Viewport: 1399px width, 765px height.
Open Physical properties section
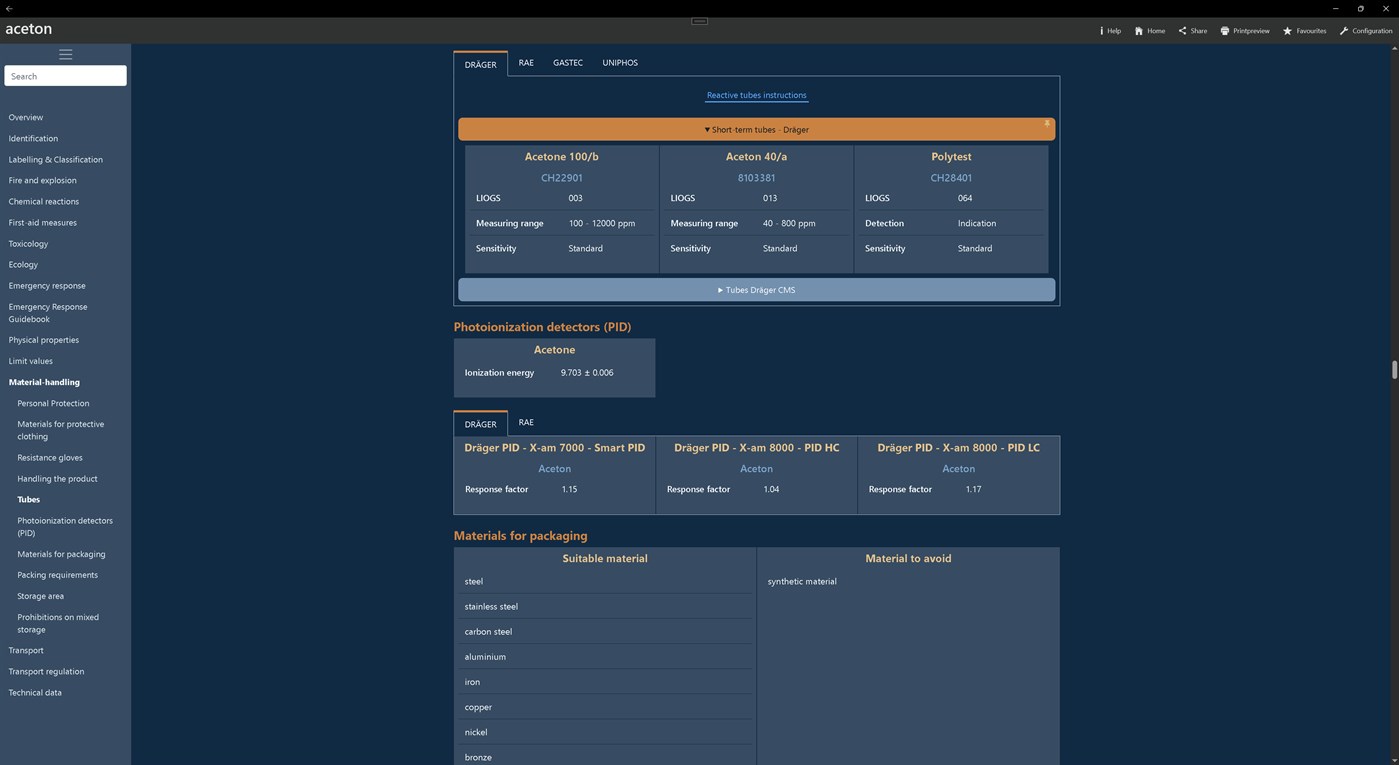(x=44, y=340)
